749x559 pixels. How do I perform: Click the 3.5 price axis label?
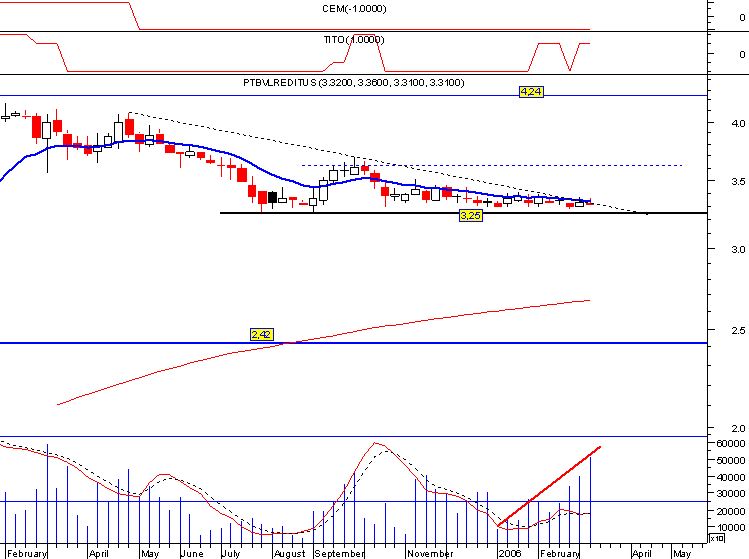(x=738, y=182)
